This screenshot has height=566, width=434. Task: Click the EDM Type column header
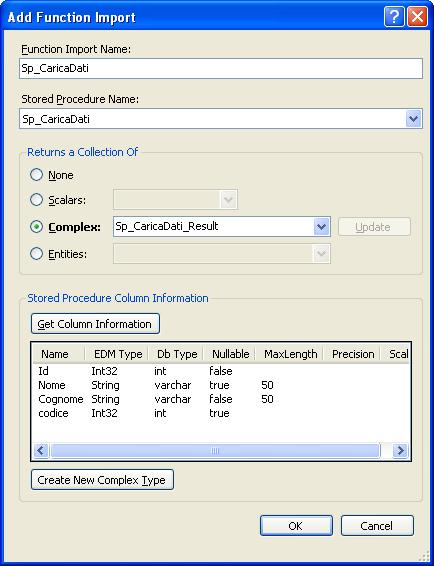[x=117, y=354]
